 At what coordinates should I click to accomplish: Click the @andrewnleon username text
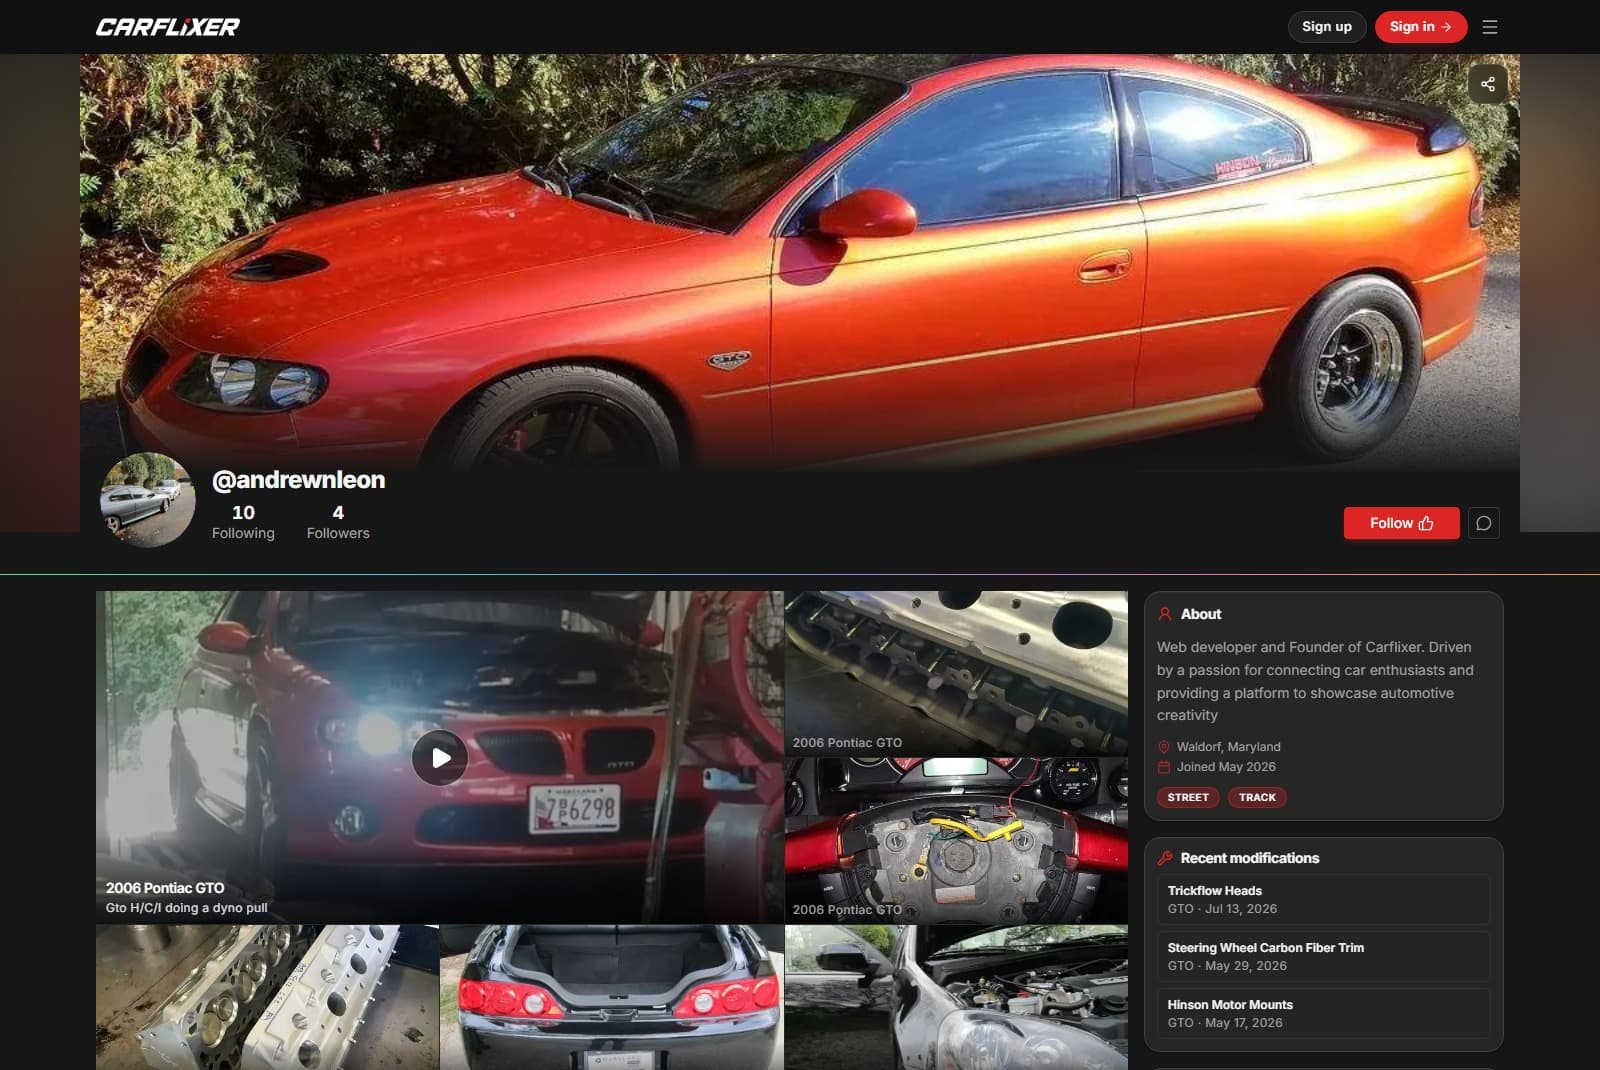[x=298, y=480]
